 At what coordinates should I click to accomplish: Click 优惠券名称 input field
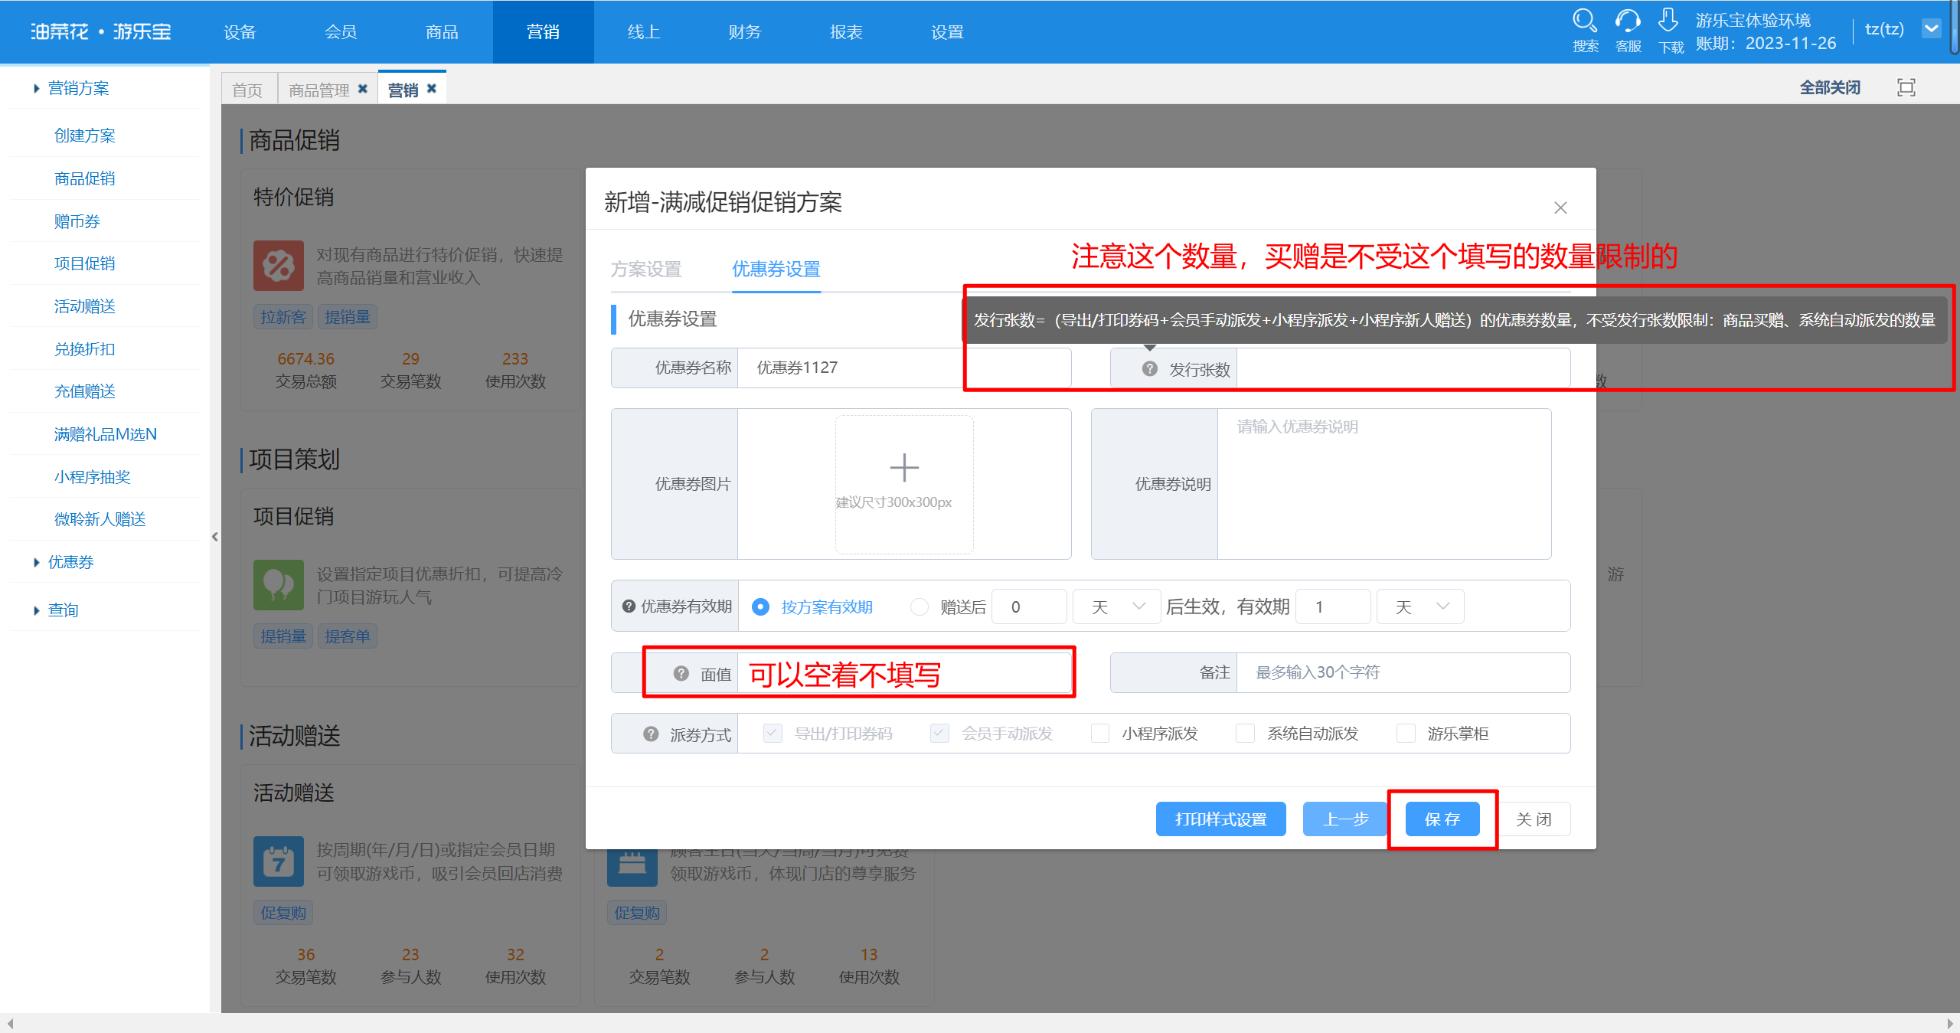tap(904, 368)
